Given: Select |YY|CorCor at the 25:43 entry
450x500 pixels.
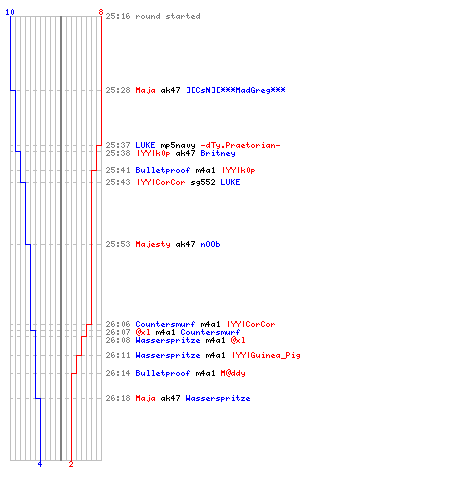Looking at the screenshot, I should (161, 182).
